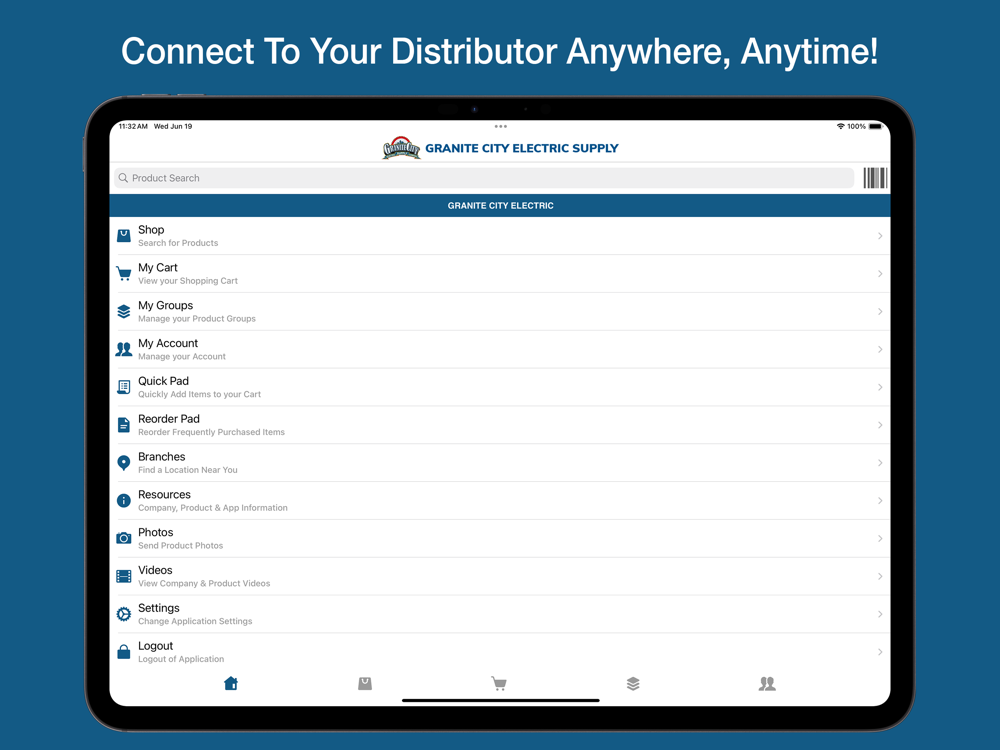Click 'Send Product Photos' subtitle
This screenshot has width=1000, height=750.
180,546
